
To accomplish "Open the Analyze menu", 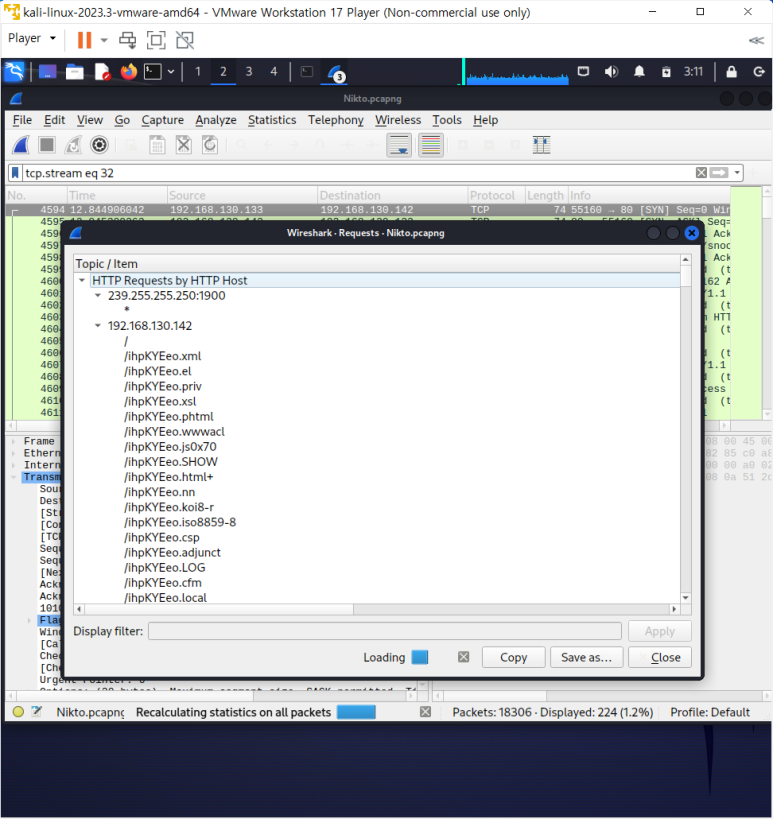I will [x=216, y=120].
